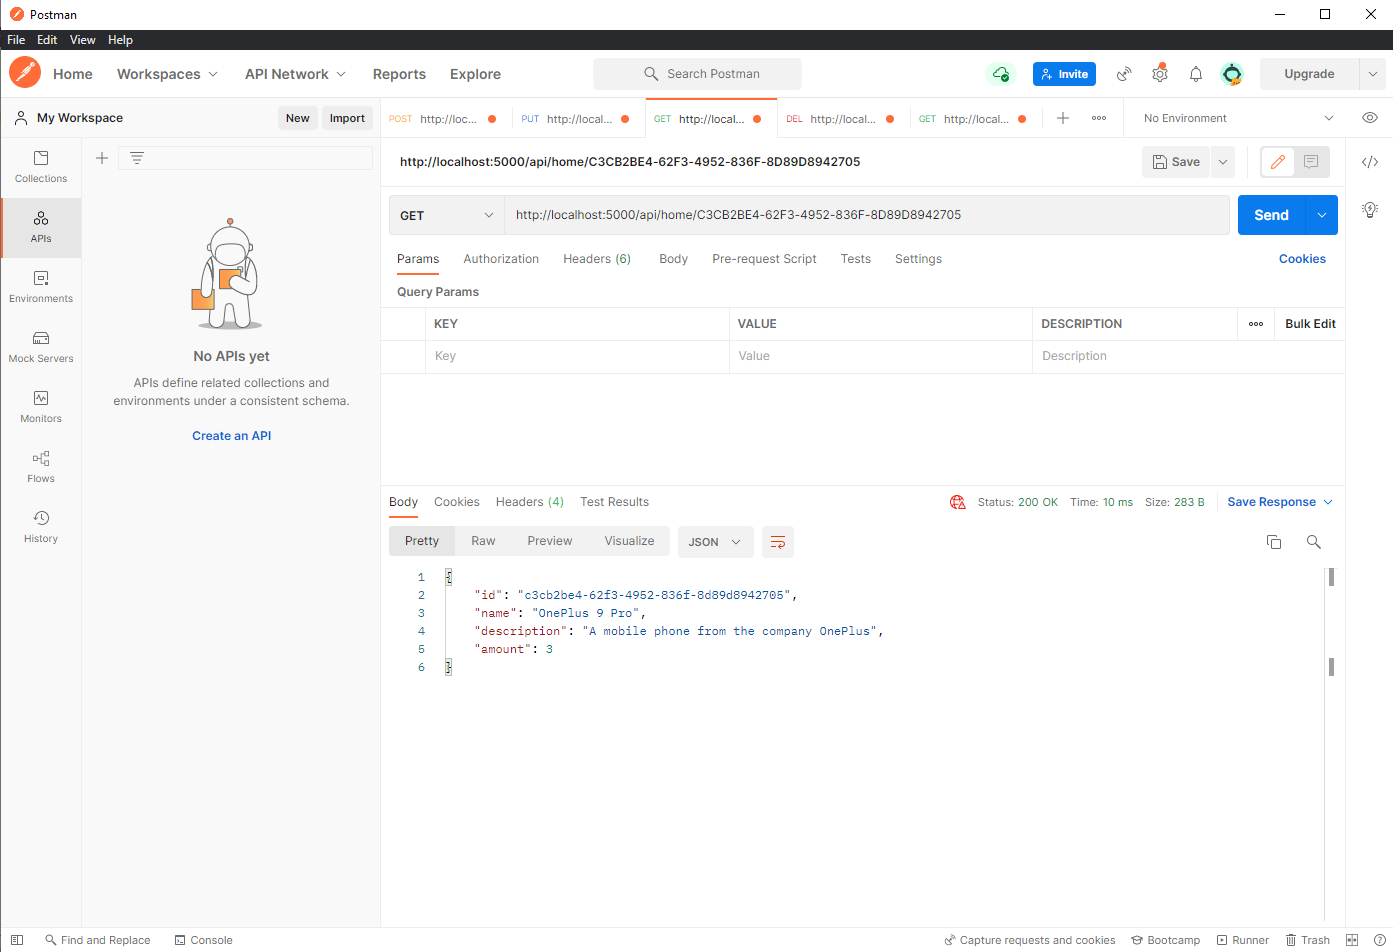Toggle the environment quick look eye icon

1369,117
